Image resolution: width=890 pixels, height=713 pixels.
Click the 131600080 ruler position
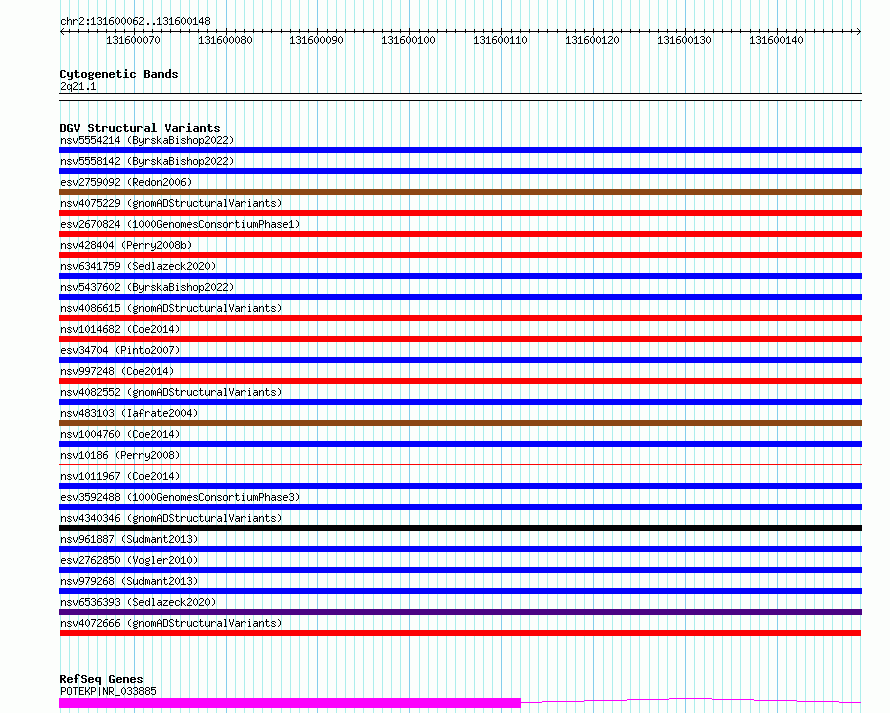click(x=225, y=40)
